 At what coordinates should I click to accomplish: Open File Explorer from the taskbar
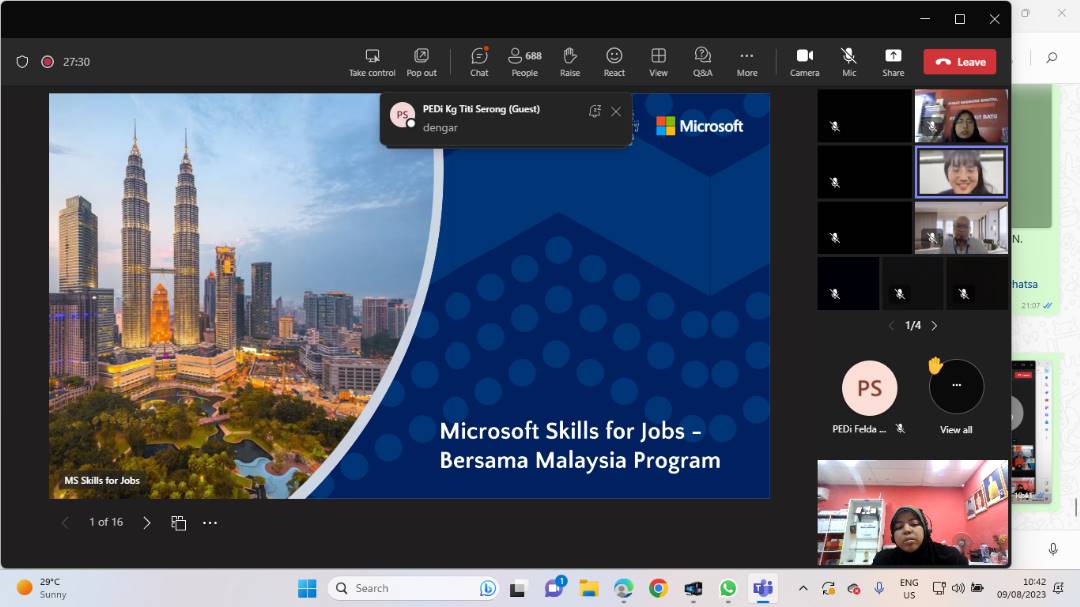(589, 588)
